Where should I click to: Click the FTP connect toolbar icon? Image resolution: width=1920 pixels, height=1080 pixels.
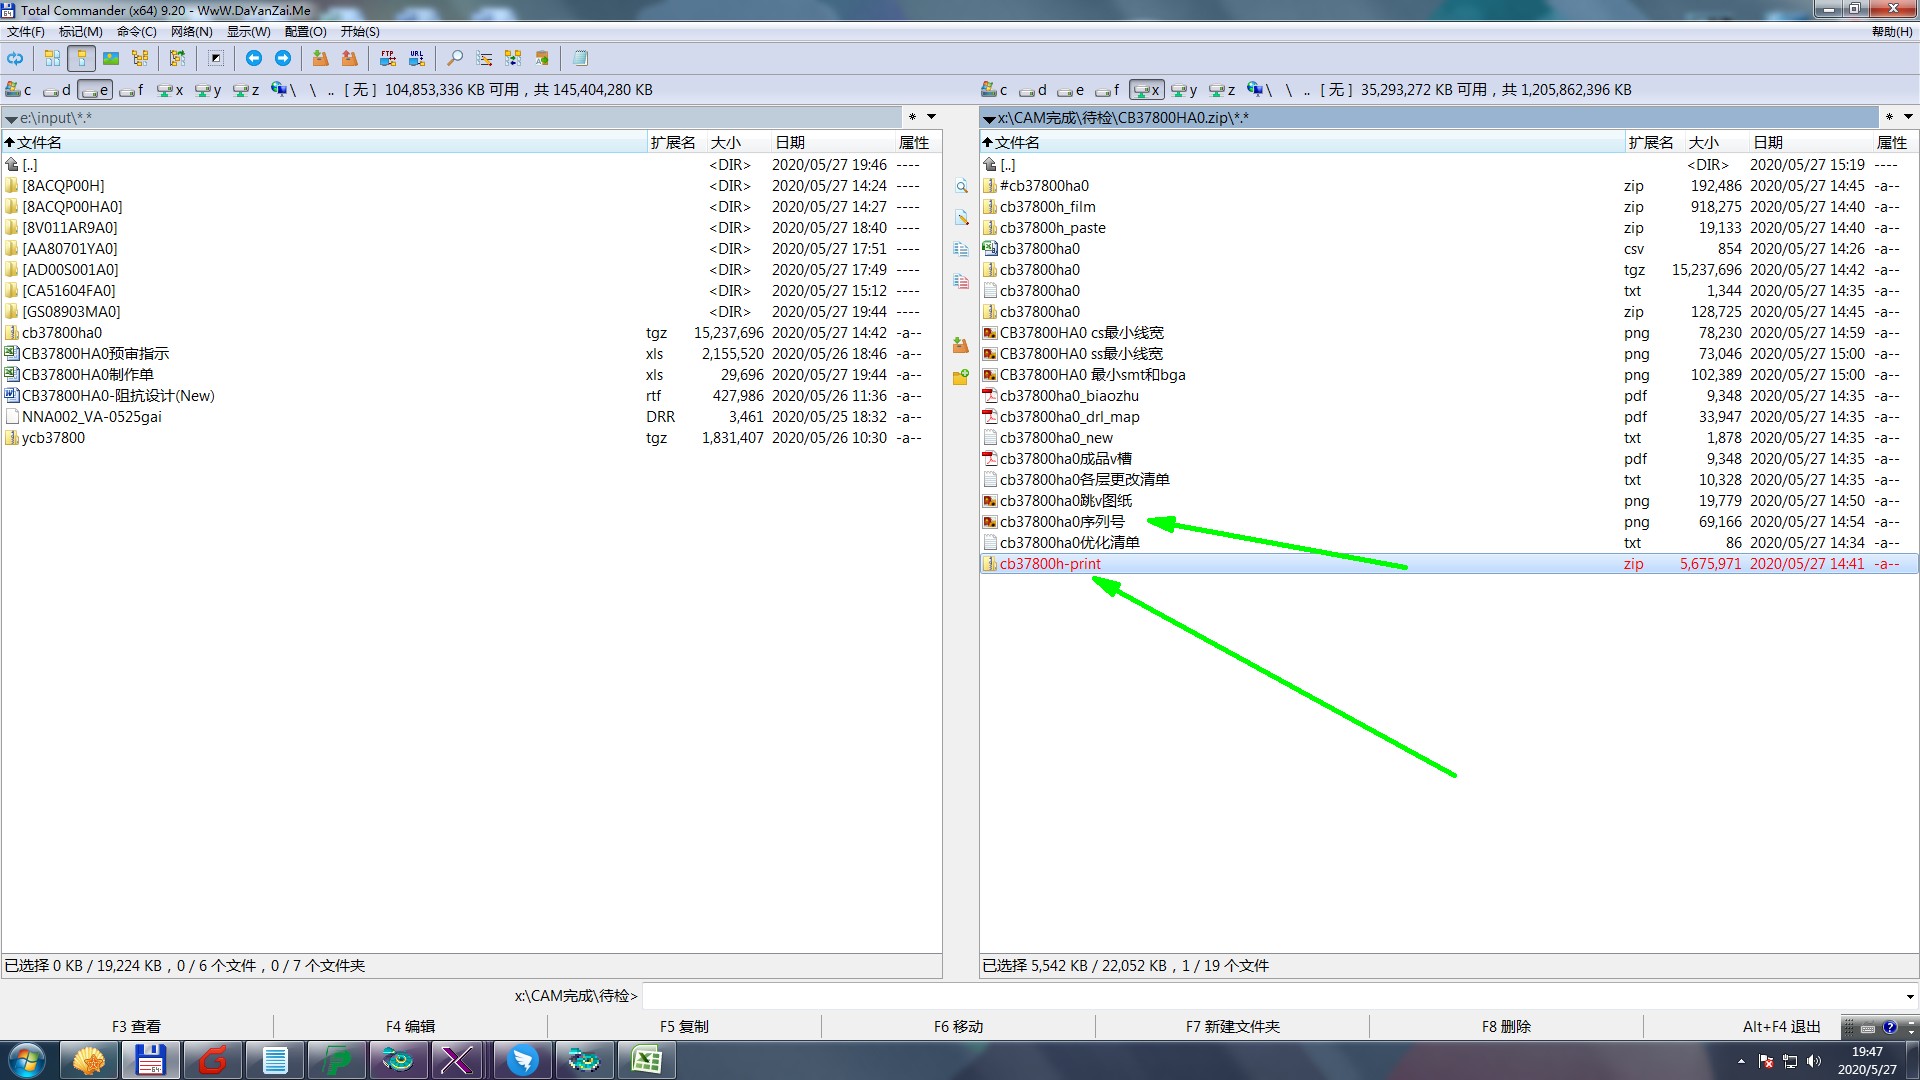tap(388, 58)
